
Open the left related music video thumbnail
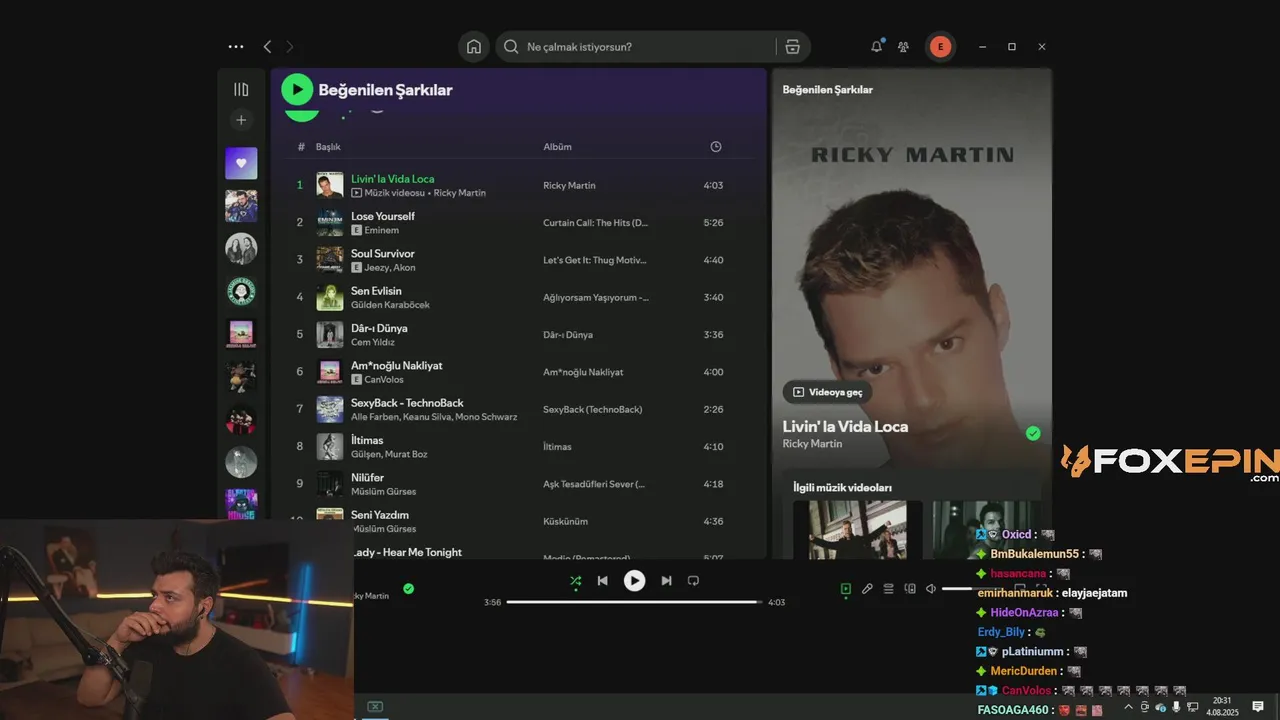click(x=857, y=530)
